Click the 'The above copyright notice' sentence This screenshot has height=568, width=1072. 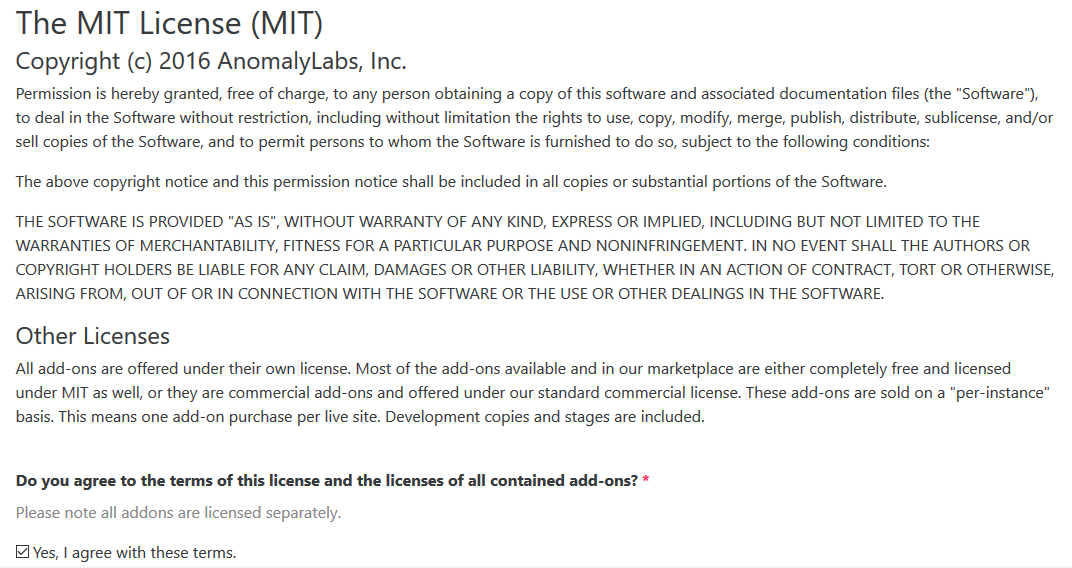tap(451, 182)
